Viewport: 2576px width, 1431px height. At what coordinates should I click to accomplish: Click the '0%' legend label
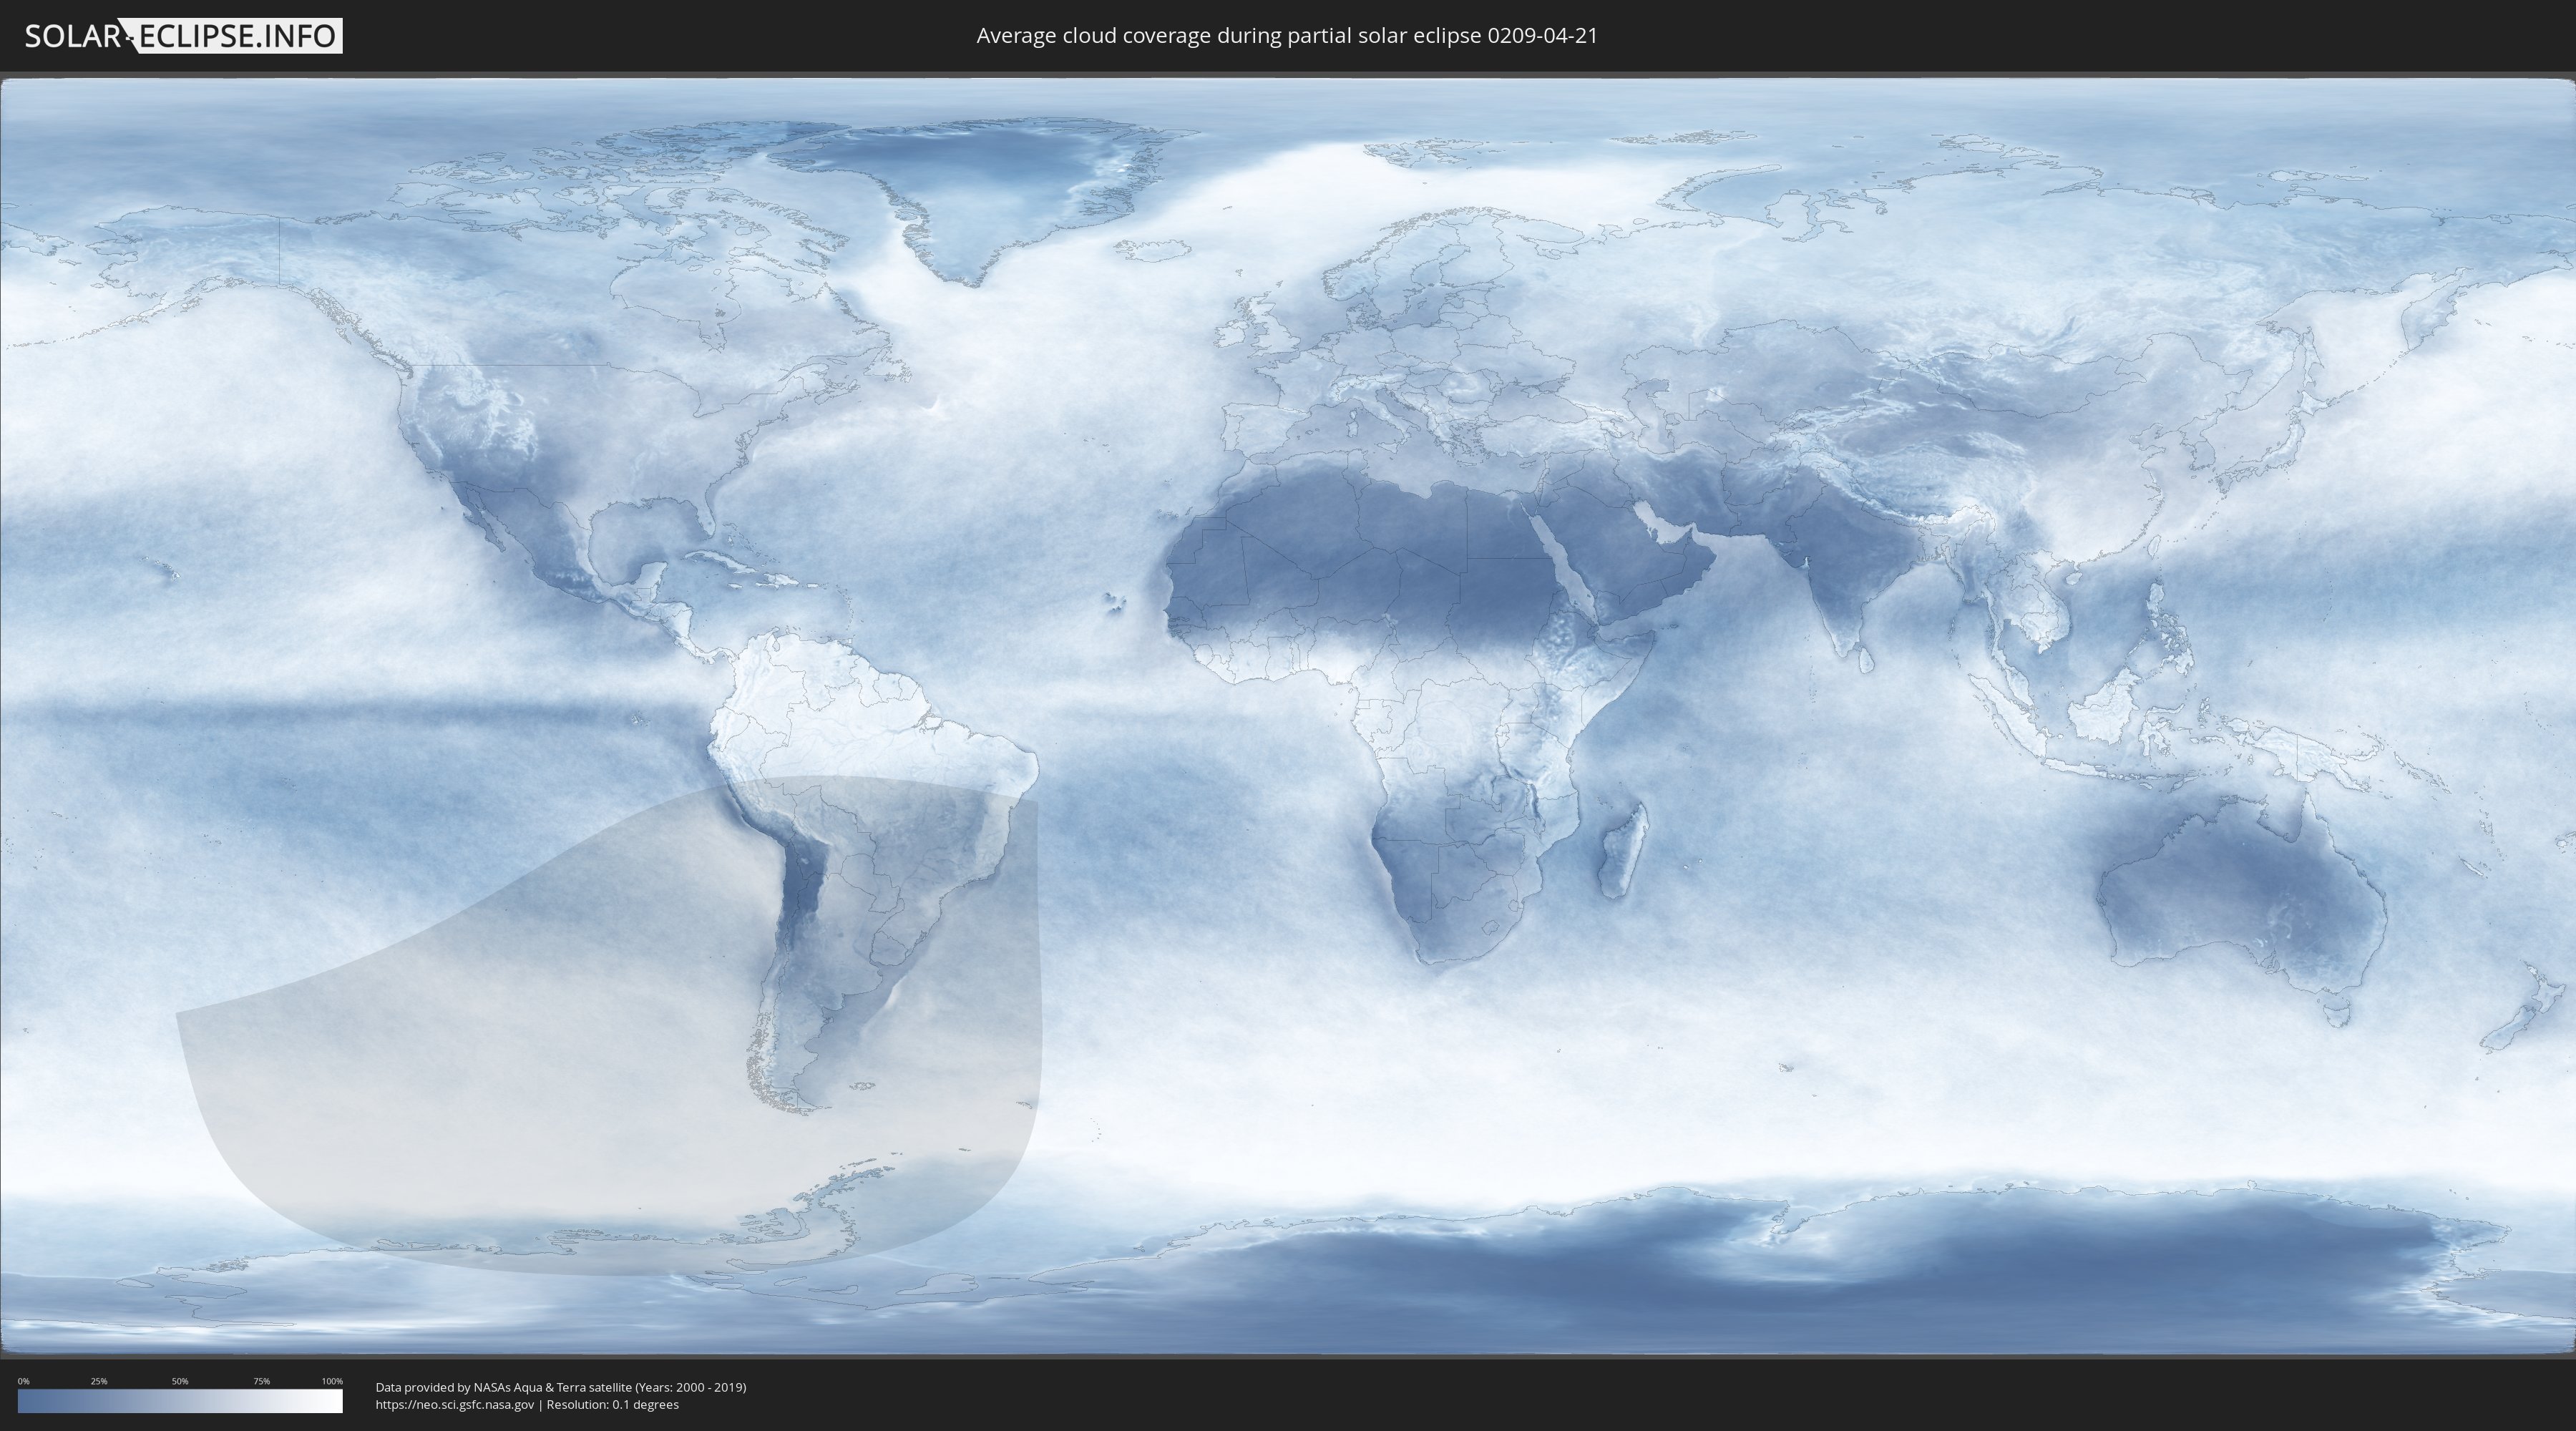coord(23,1381)
